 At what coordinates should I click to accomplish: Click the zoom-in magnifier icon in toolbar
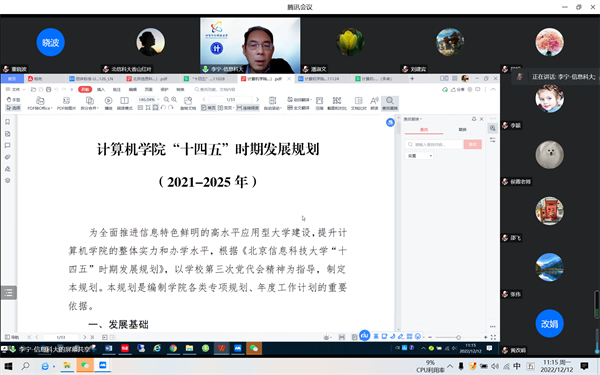pyautogui.click(x=174, y=99)
